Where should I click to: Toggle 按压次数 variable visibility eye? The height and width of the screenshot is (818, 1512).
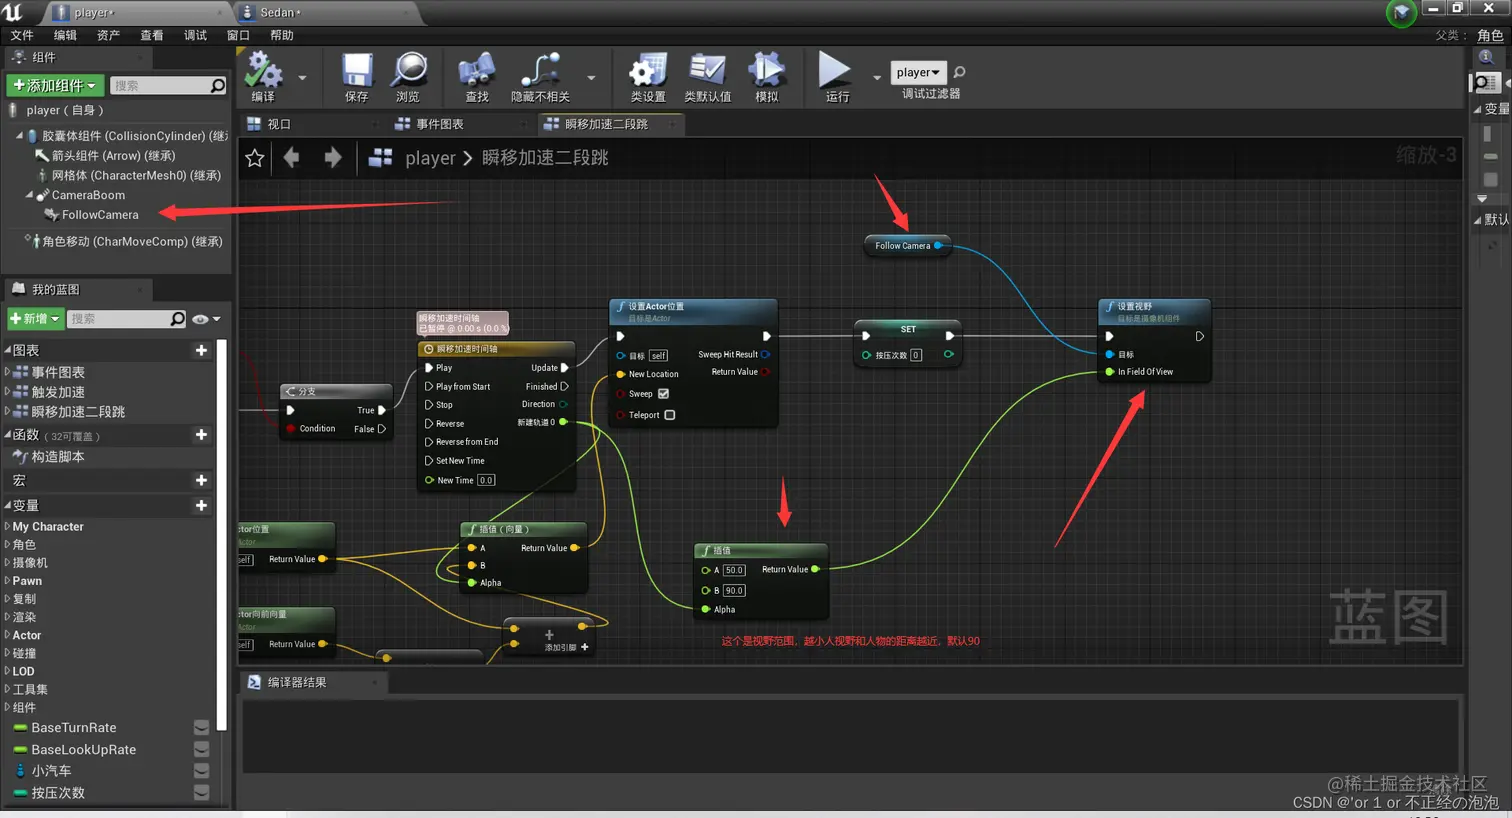[x=201, y=792]
